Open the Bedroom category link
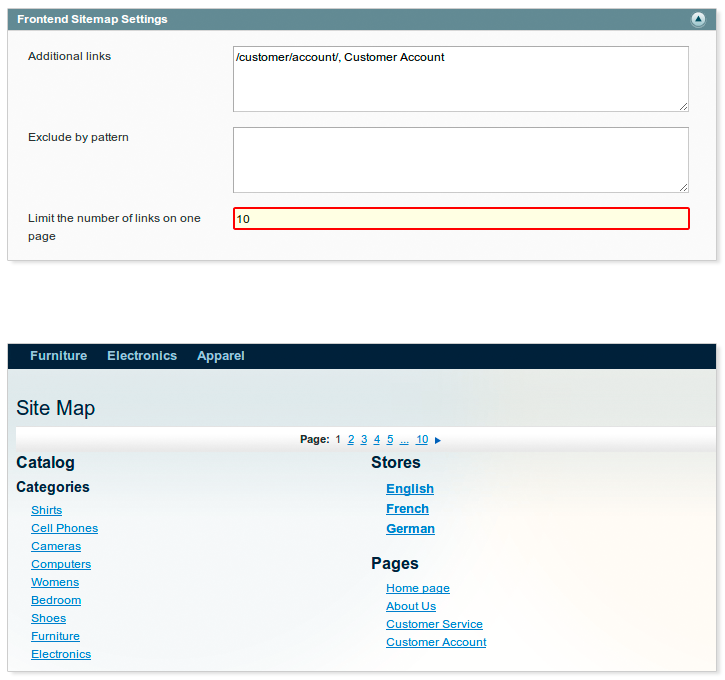The image size is (725, 680). pyautogui.click(x=56, y=600)
